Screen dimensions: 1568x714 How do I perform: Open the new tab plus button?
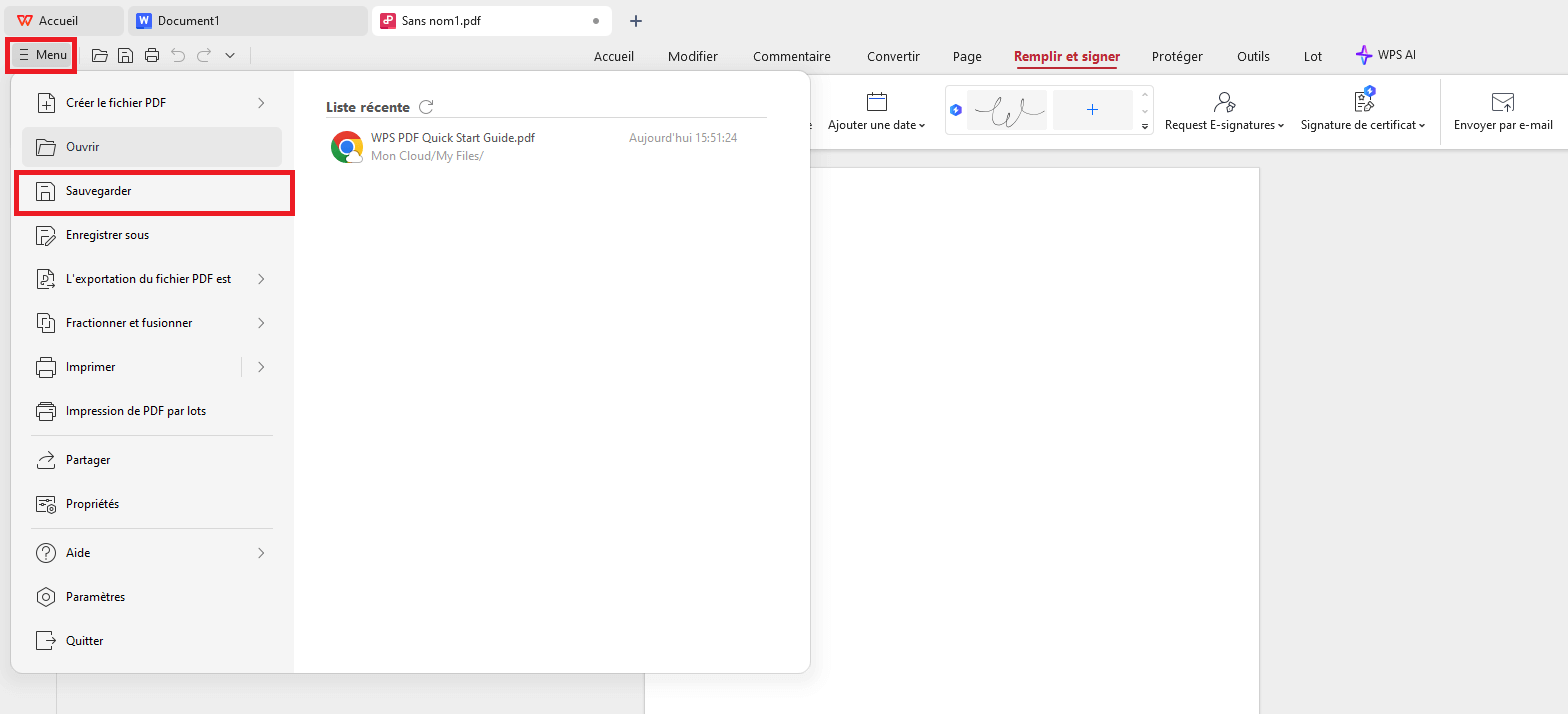(x=636, y=21)
